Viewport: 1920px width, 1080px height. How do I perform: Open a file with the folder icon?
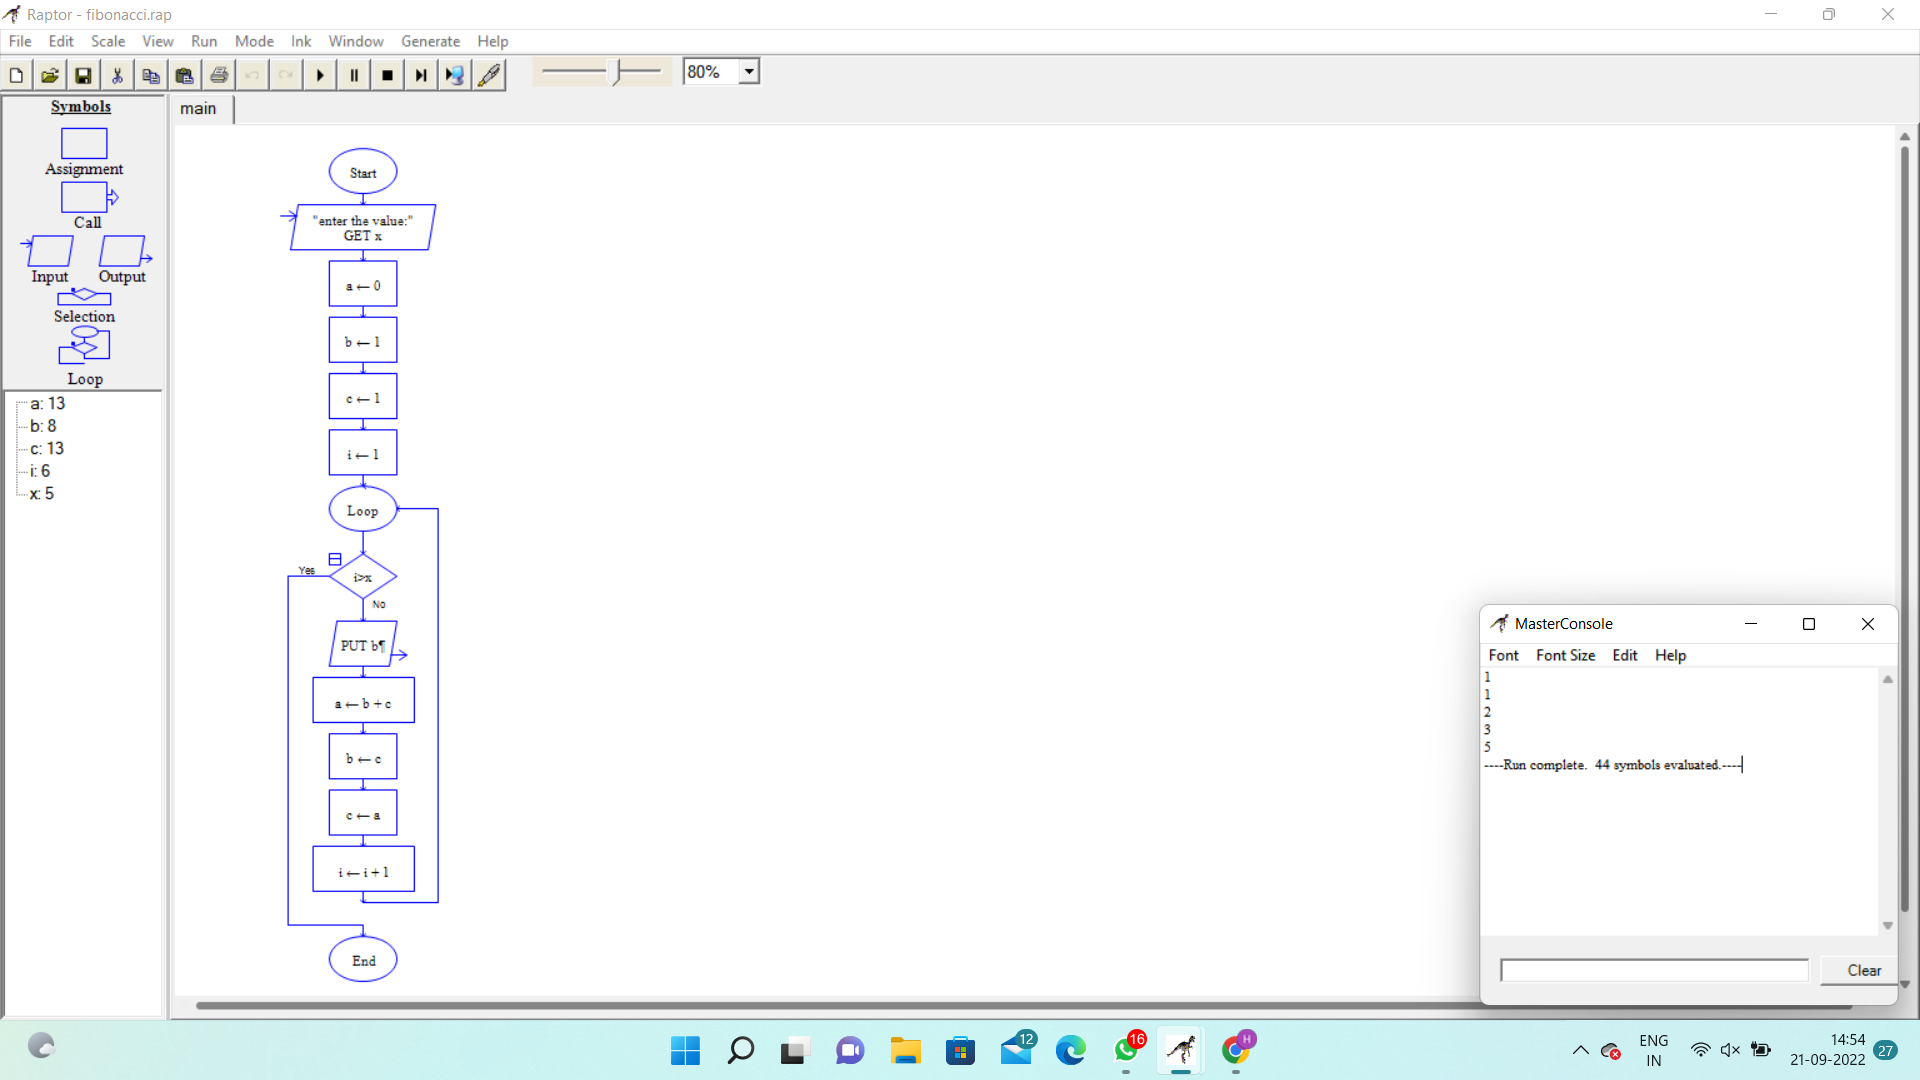click(x=49, y=75)
